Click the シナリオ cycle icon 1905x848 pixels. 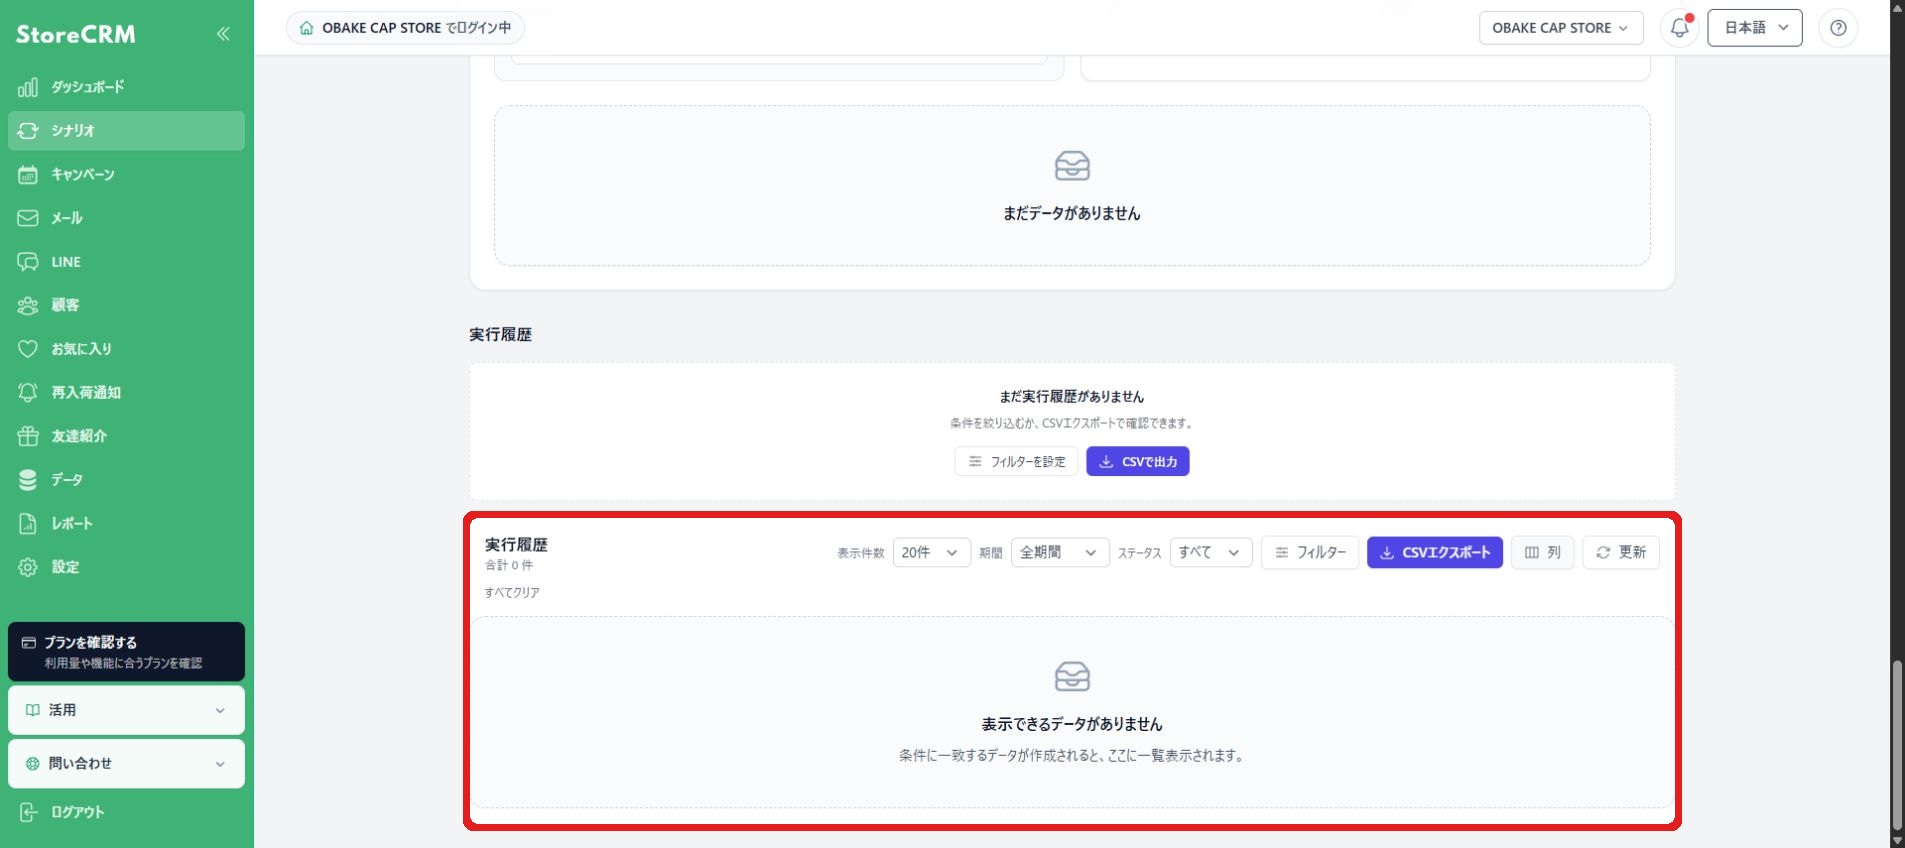(x=28, y=131)
